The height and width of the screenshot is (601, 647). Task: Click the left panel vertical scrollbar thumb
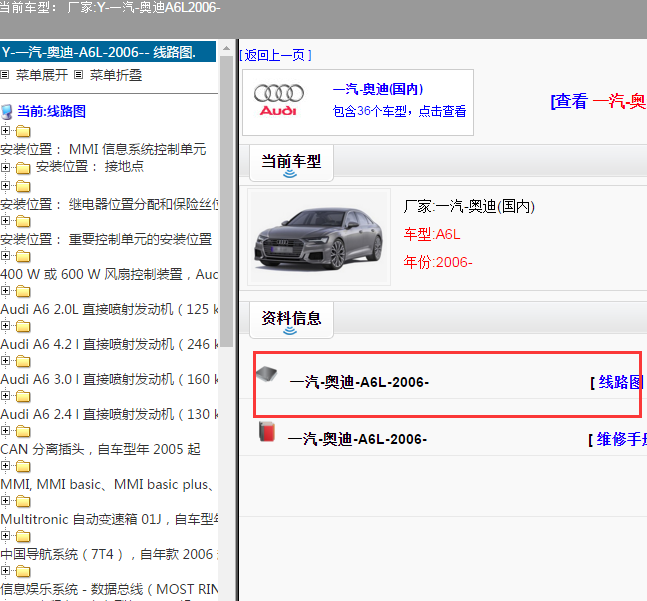[x=227, y=202]
